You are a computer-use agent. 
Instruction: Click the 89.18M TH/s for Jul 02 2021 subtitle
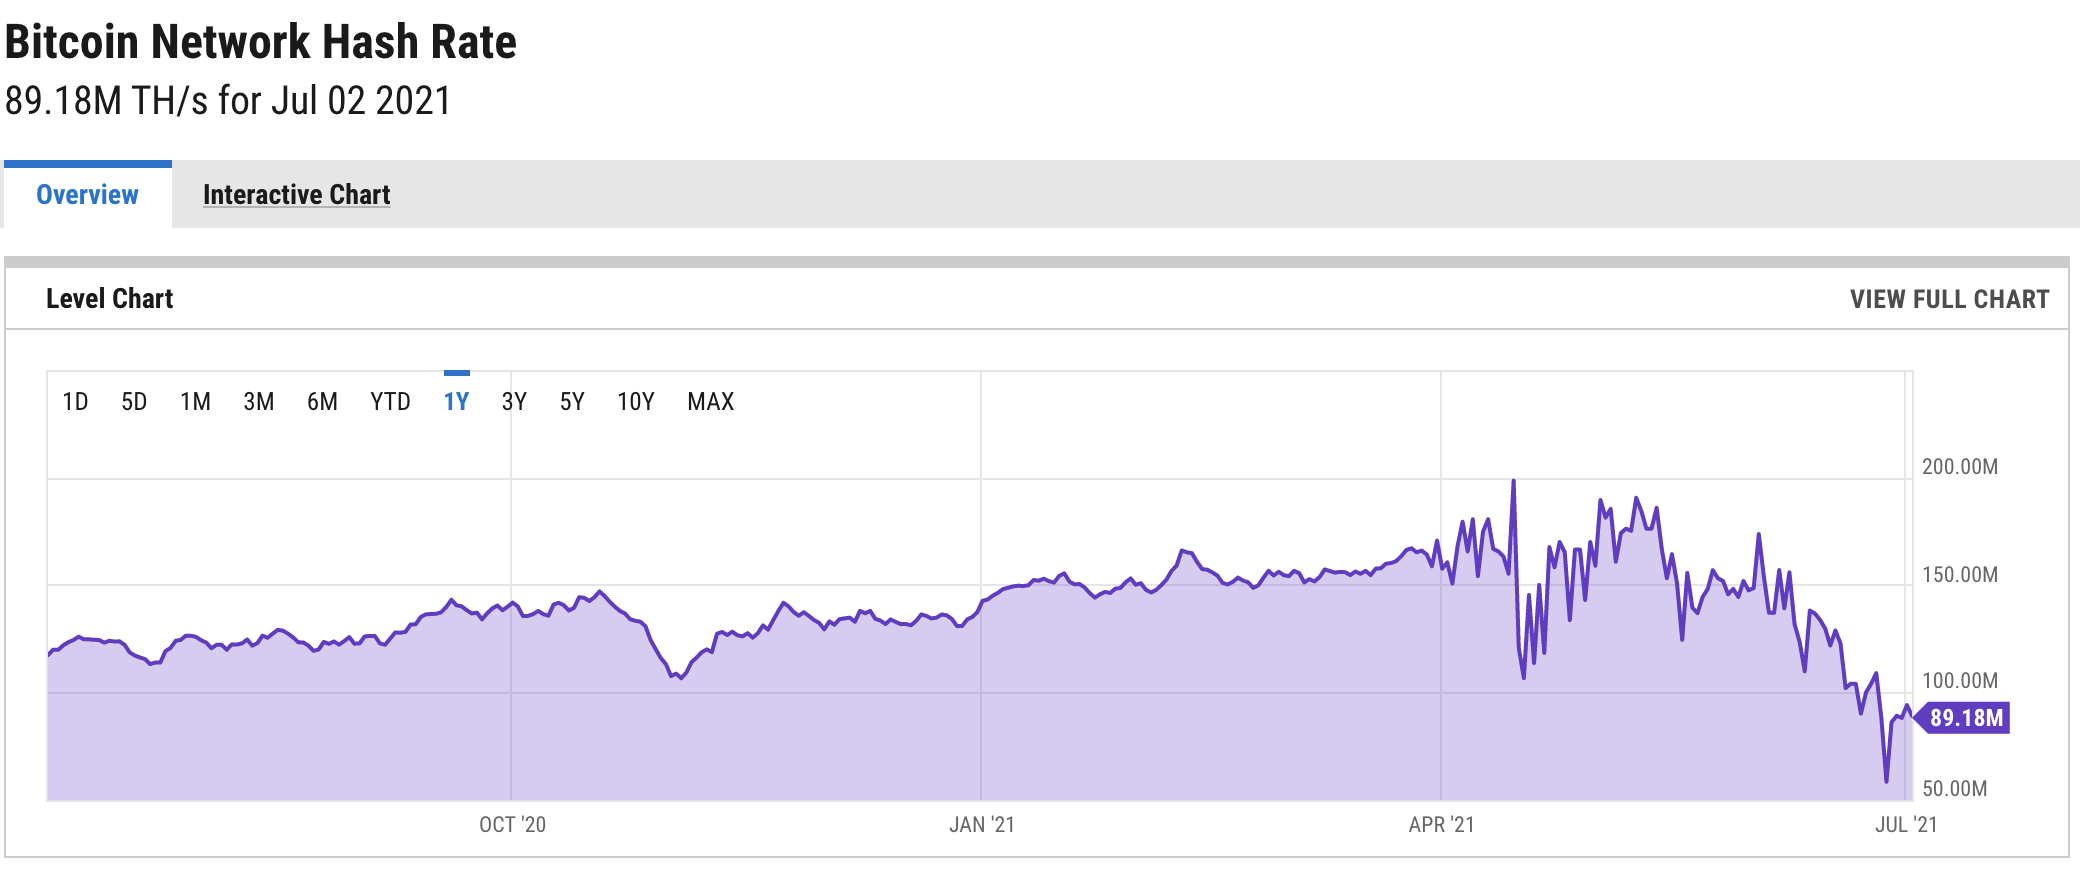[x=228, y=101]
